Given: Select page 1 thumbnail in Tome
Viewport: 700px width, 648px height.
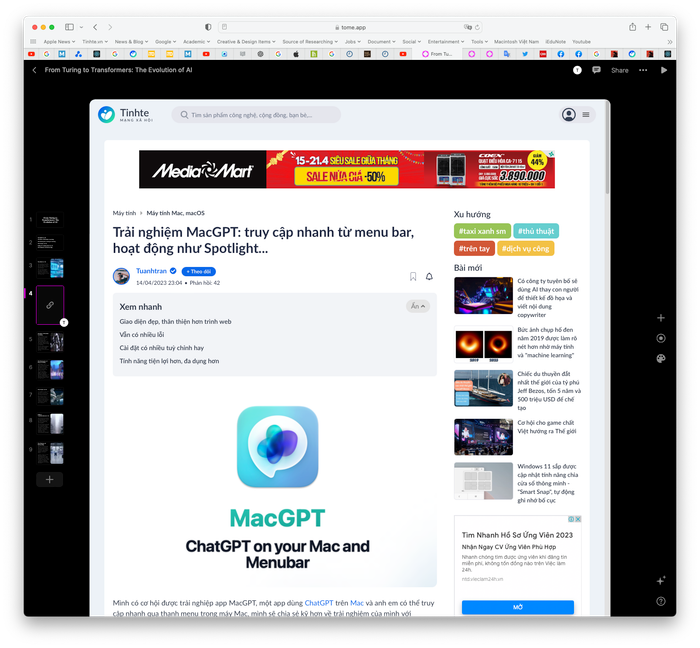Looking at the screenshot, I should [50, 220].
